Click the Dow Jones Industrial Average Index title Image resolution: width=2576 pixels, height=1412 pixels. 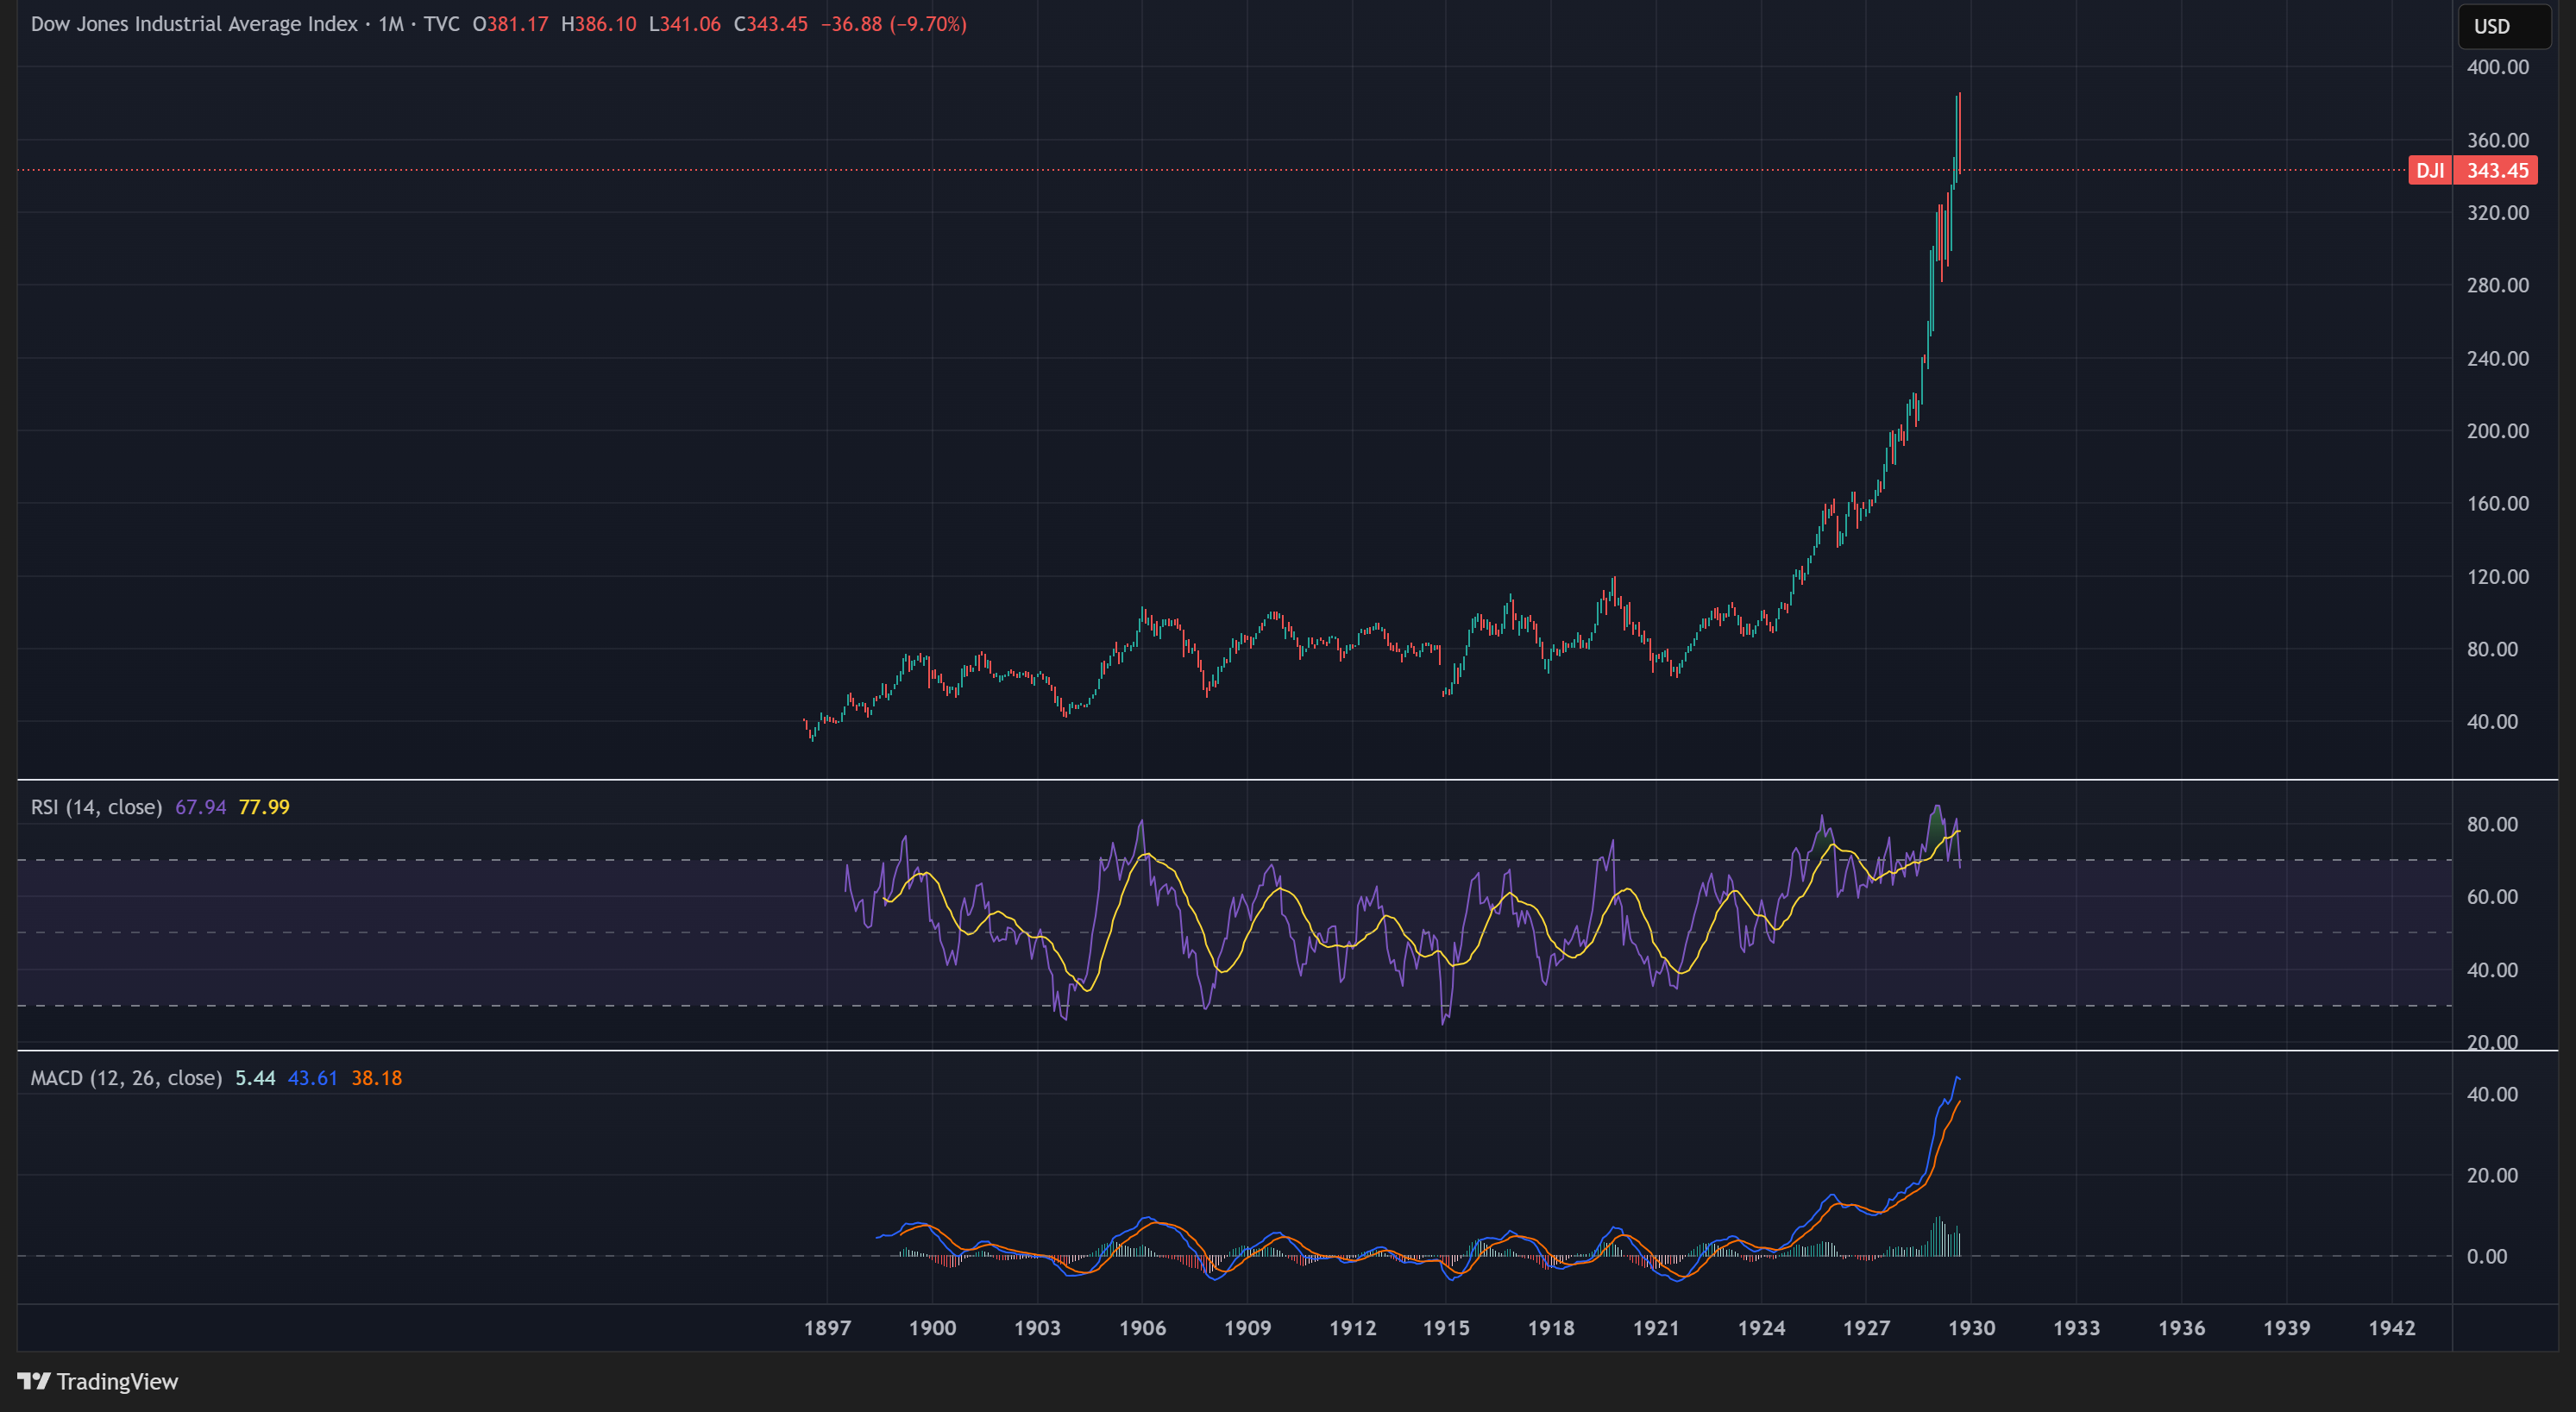click(x=194, y=24)
